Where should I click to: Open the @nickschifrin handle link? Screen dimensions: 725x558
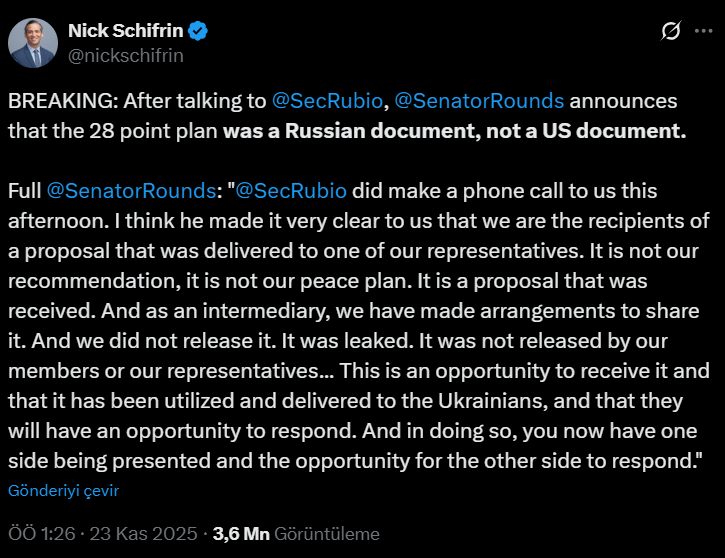pyautogui.click(x=125, y=56)
